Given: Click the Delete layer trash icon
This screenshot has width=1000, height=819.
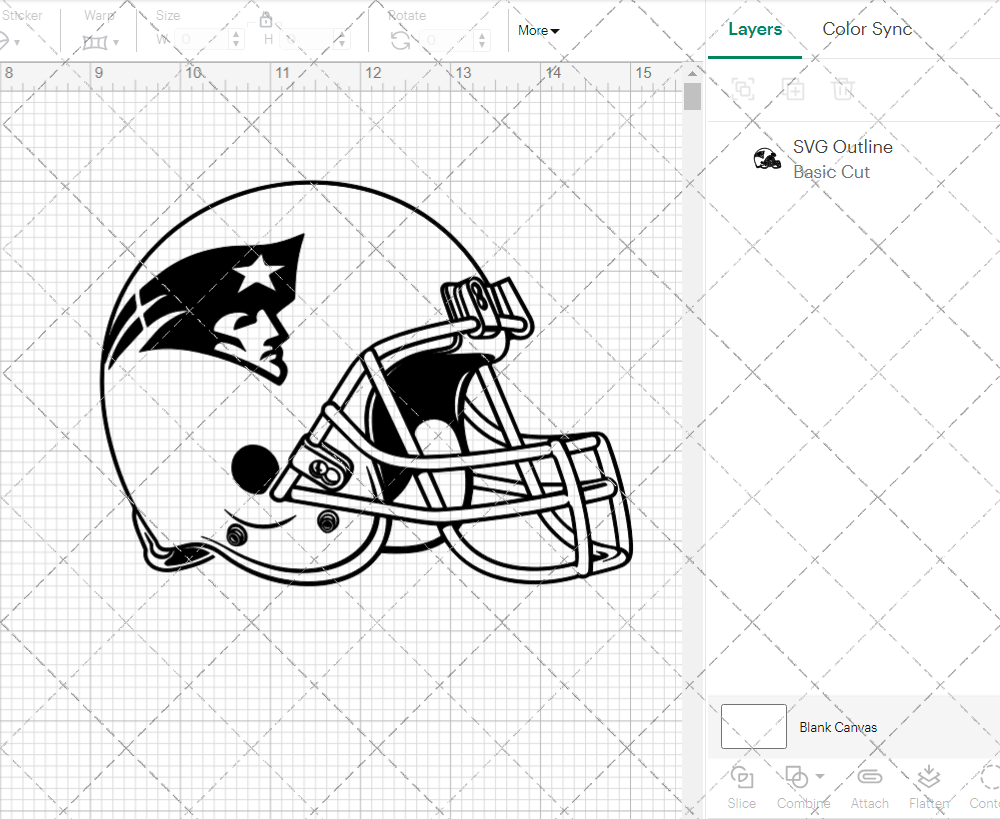Looking at the screenshot, I should point(842,89).
